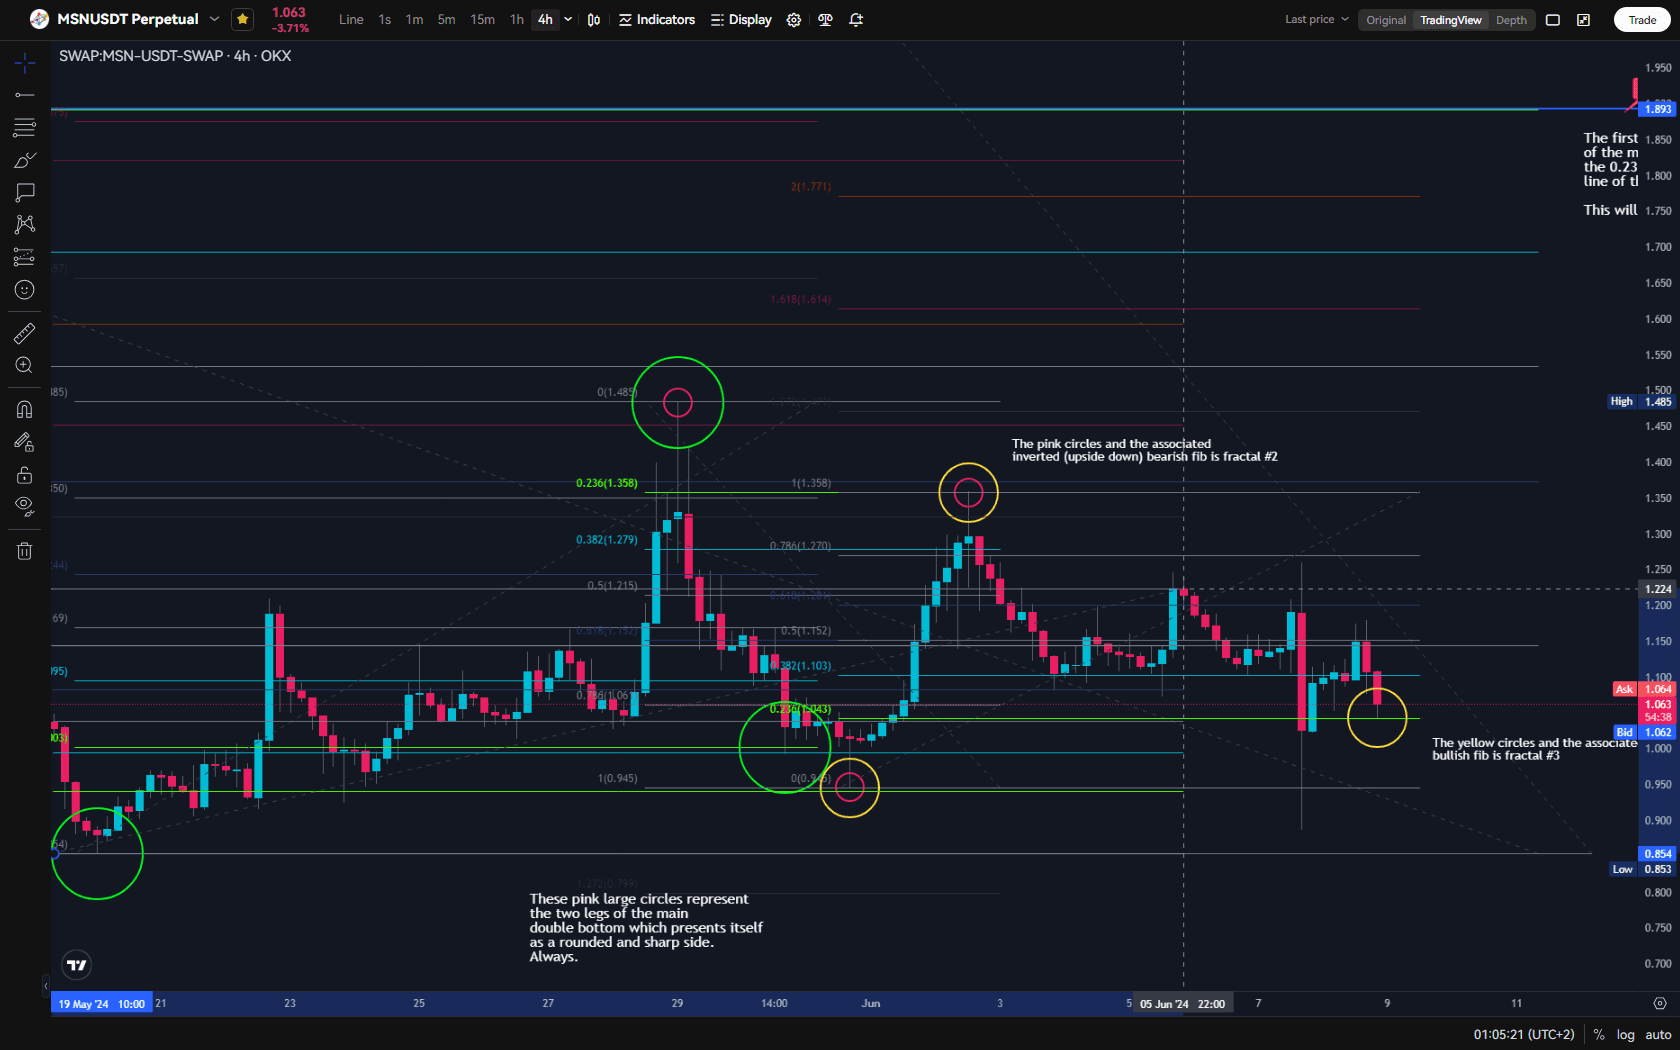Open the Fibonacci and Gann tools
The image size is (1680, 1050).
[25, 127]
